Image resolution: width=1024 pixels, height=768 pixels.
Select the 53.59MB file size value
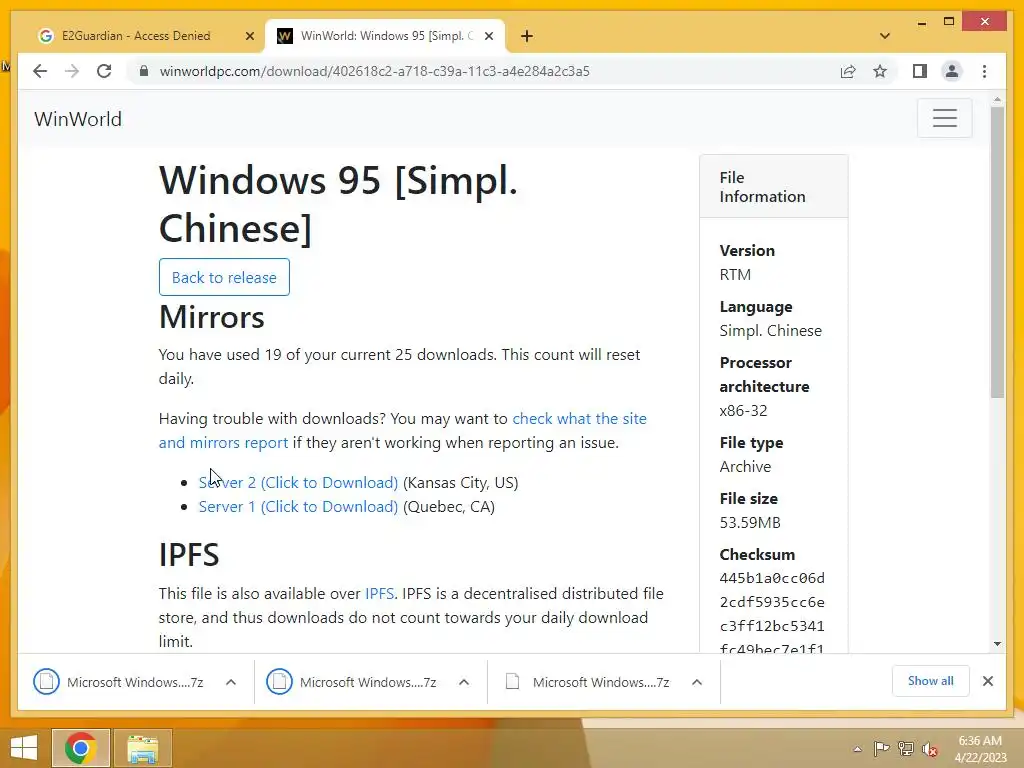tap(750, 523)
